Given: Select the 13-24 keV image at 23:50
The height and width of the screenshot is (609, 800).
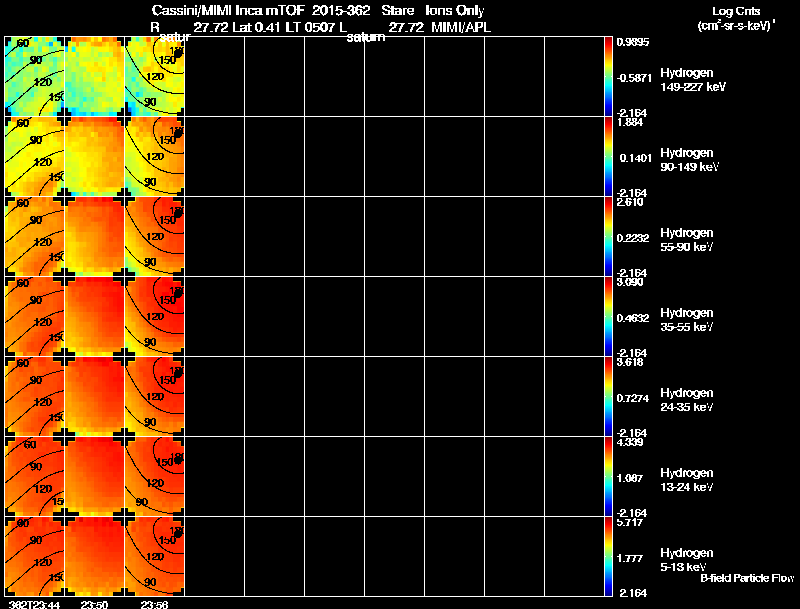Looking at the screenshot, I should point(94,477).
